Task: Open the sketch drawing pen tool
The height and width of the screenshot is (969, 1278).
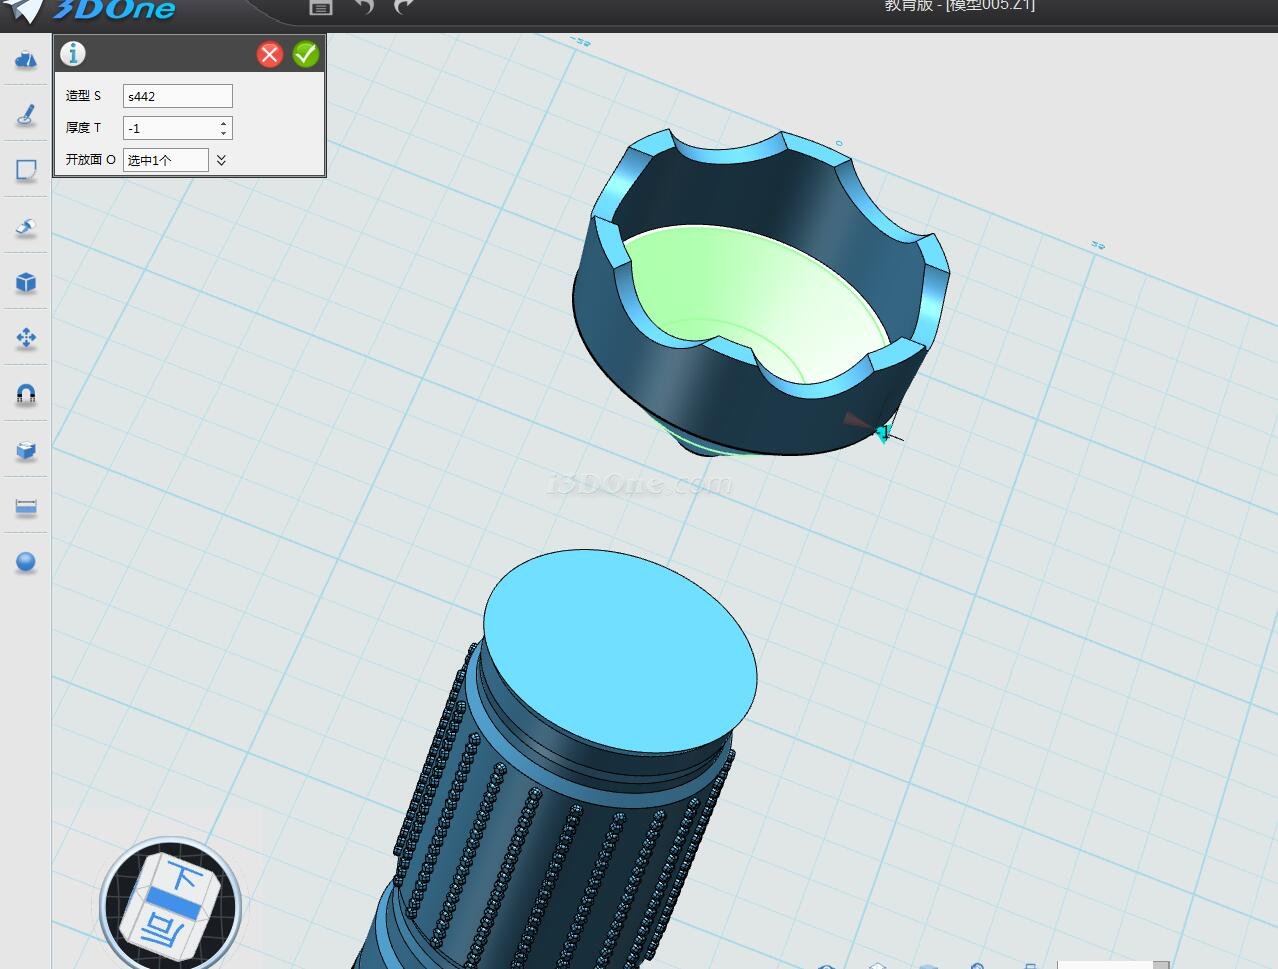Action: [x=26, y=115]
